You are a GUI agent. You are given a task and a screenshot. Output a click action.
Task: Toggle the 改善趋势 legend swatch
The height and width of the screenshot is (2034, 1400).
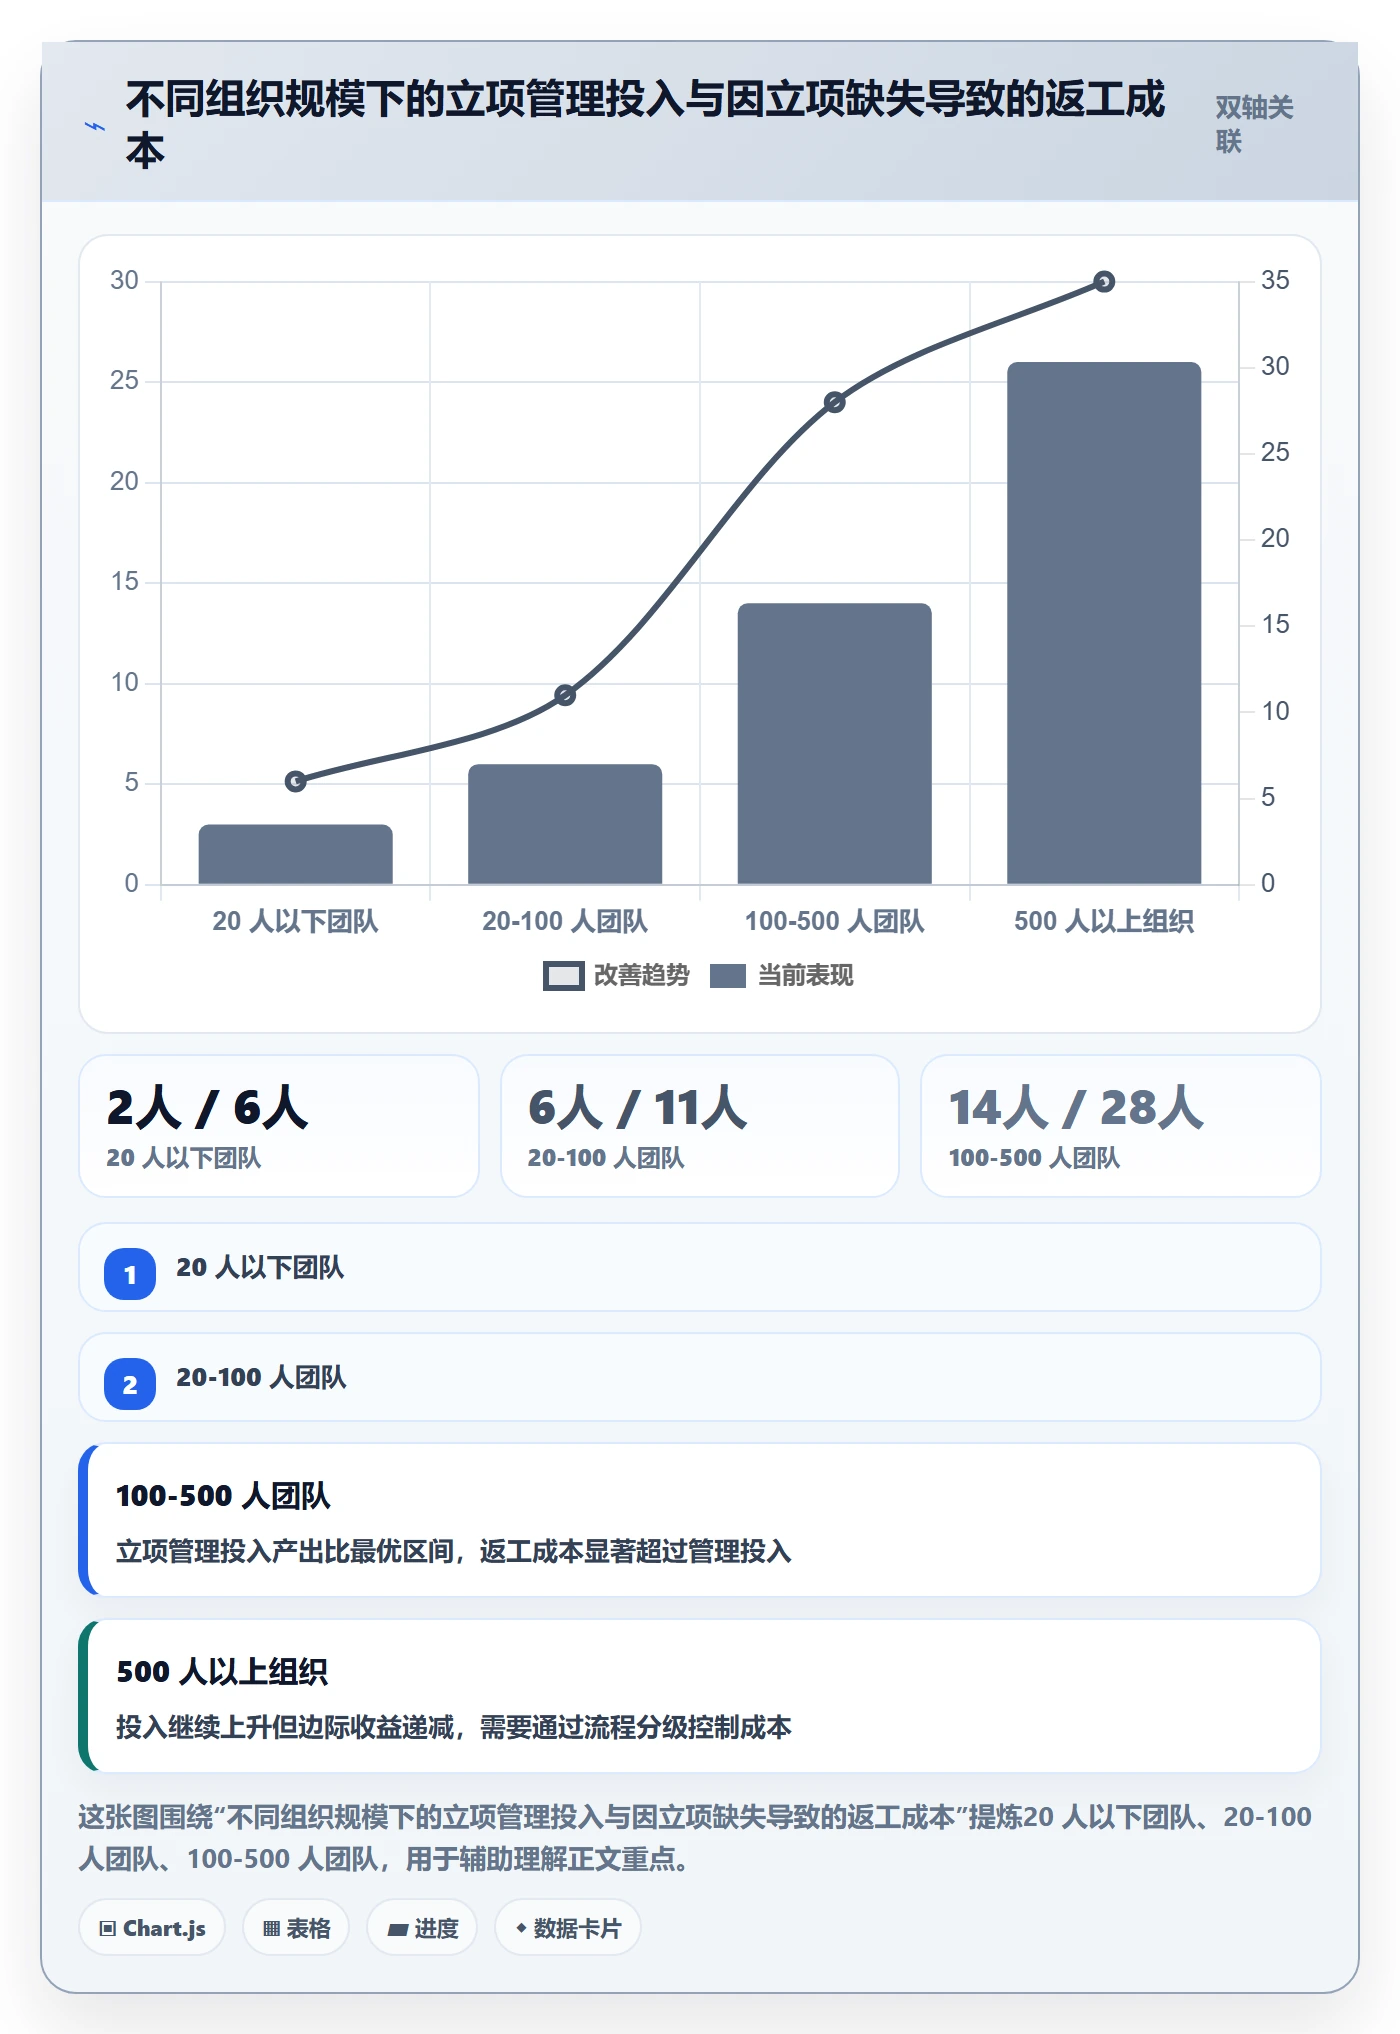(x=563, y=976)
